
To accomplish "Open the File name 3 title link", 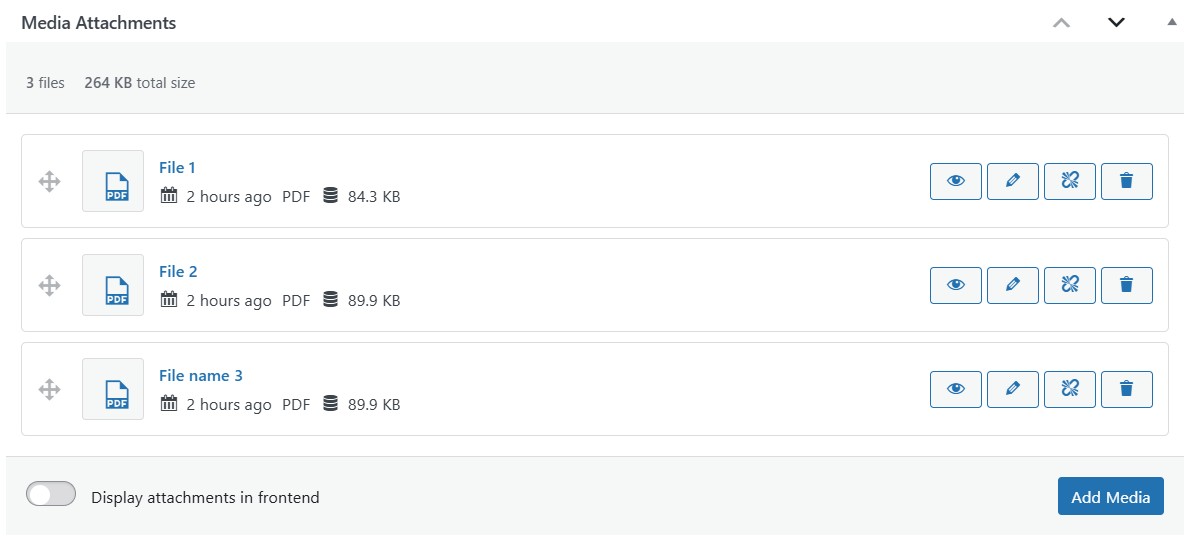I will point(201,375).
